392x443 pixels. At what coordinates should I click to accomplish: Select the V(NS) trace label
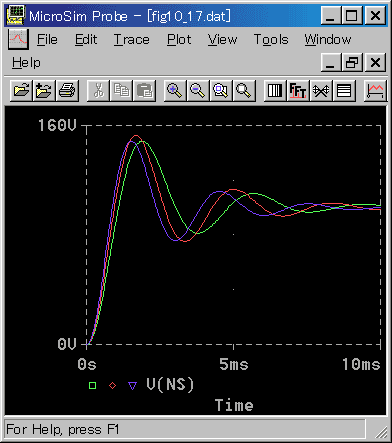(x=170, y=385)
